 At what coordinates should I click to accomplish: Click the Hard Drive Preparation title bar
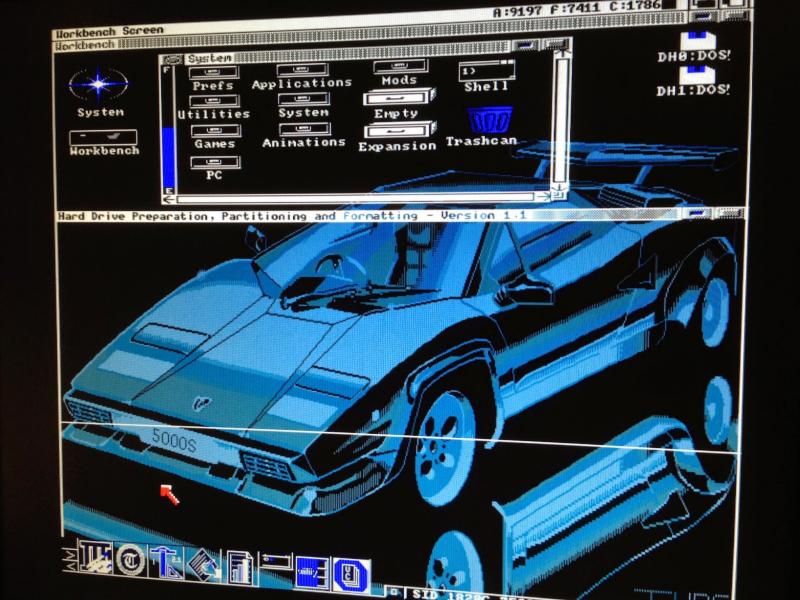tap(369, 215)
